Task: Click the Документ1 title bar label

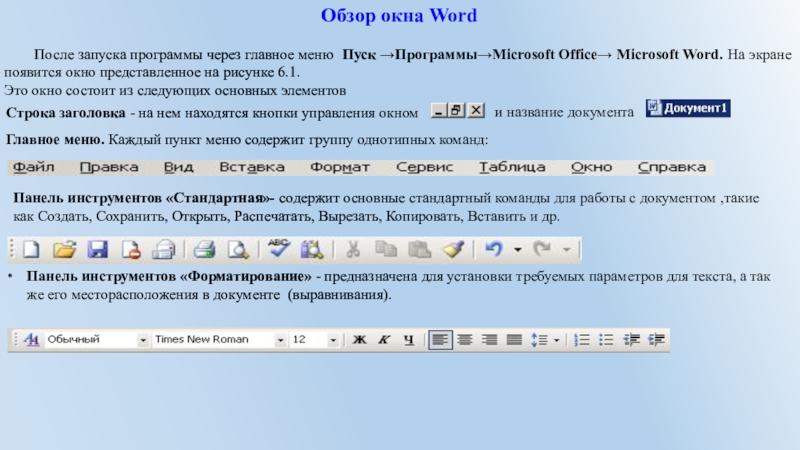Action: [x=695, y=108]
